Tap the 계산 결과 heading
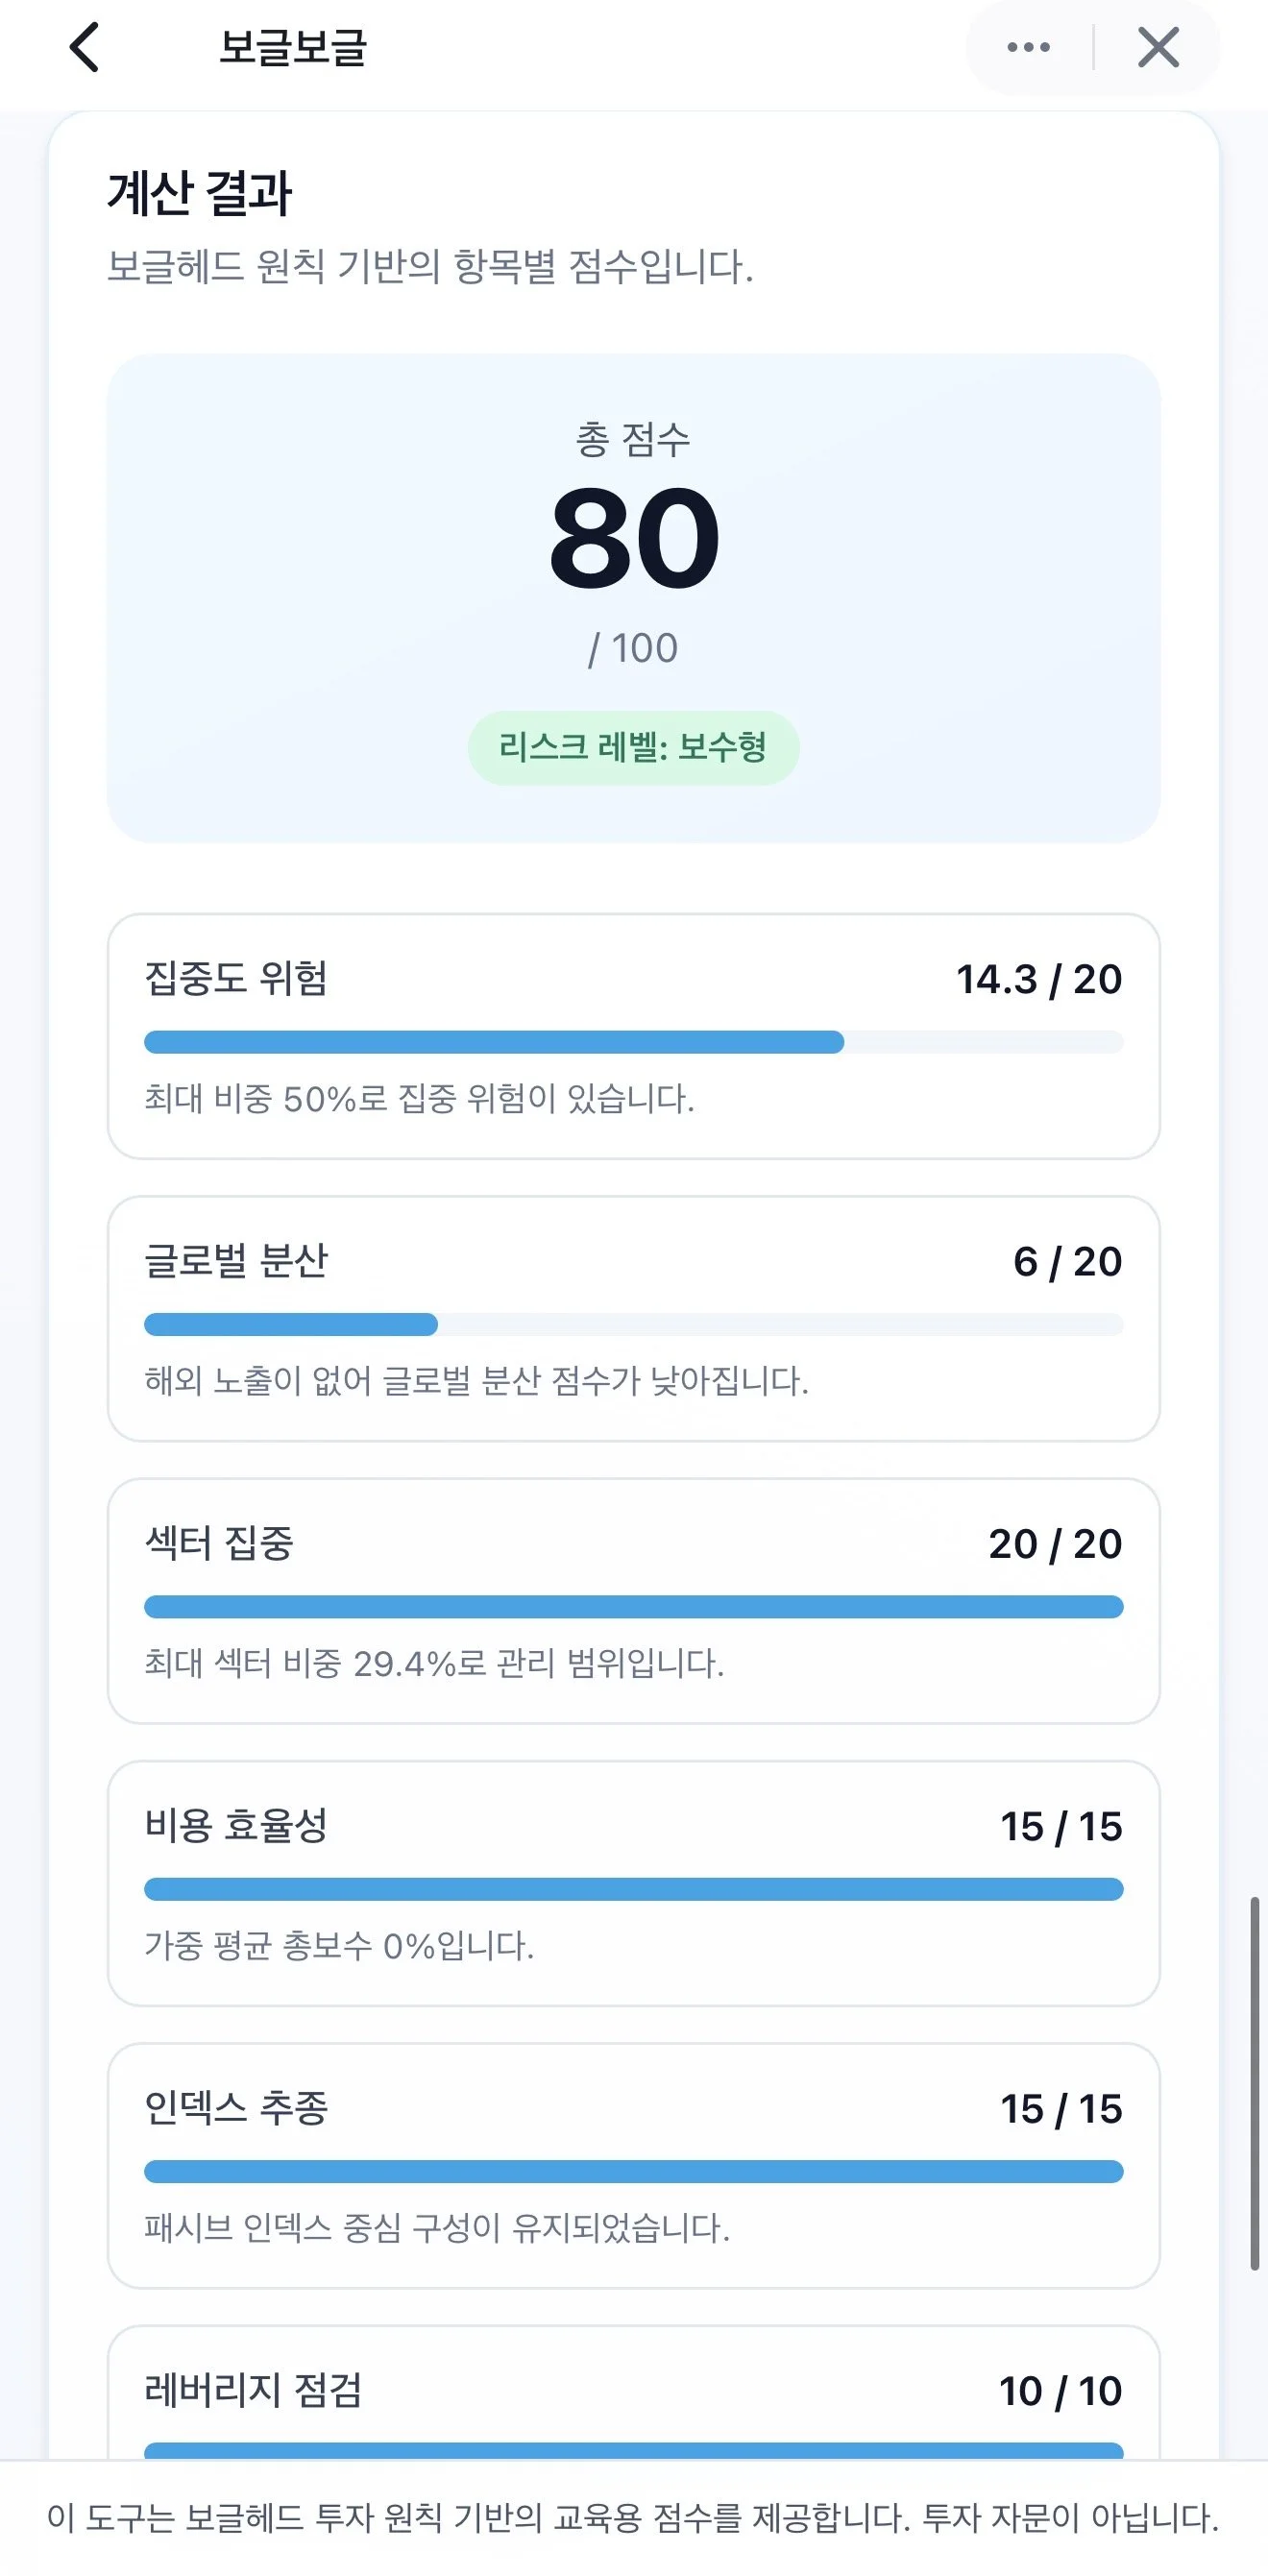Image resolution: width=1268 pixels, height=2576 pixels. pyautogui.click(x=199, y=193)
